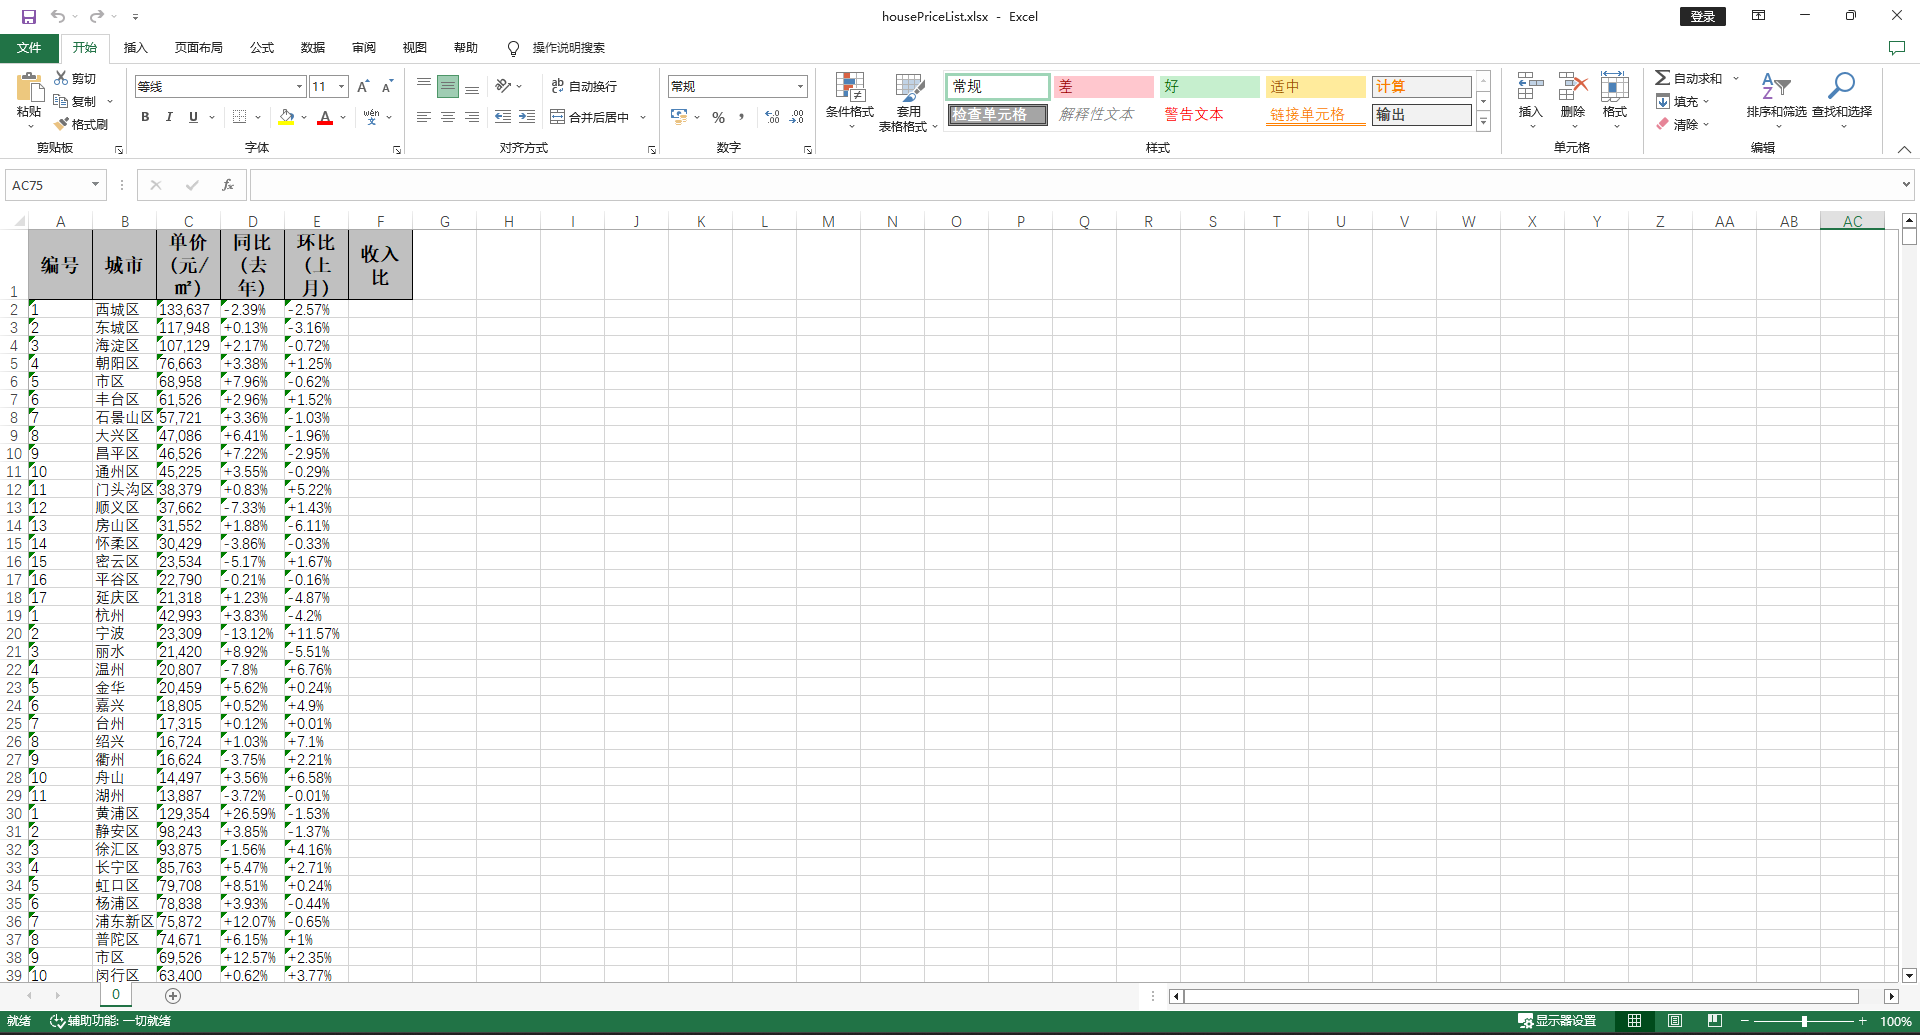Toggle Wrap Text (自动换行) option
This screenshot has height=1035, width=1920.
[584, 86]
